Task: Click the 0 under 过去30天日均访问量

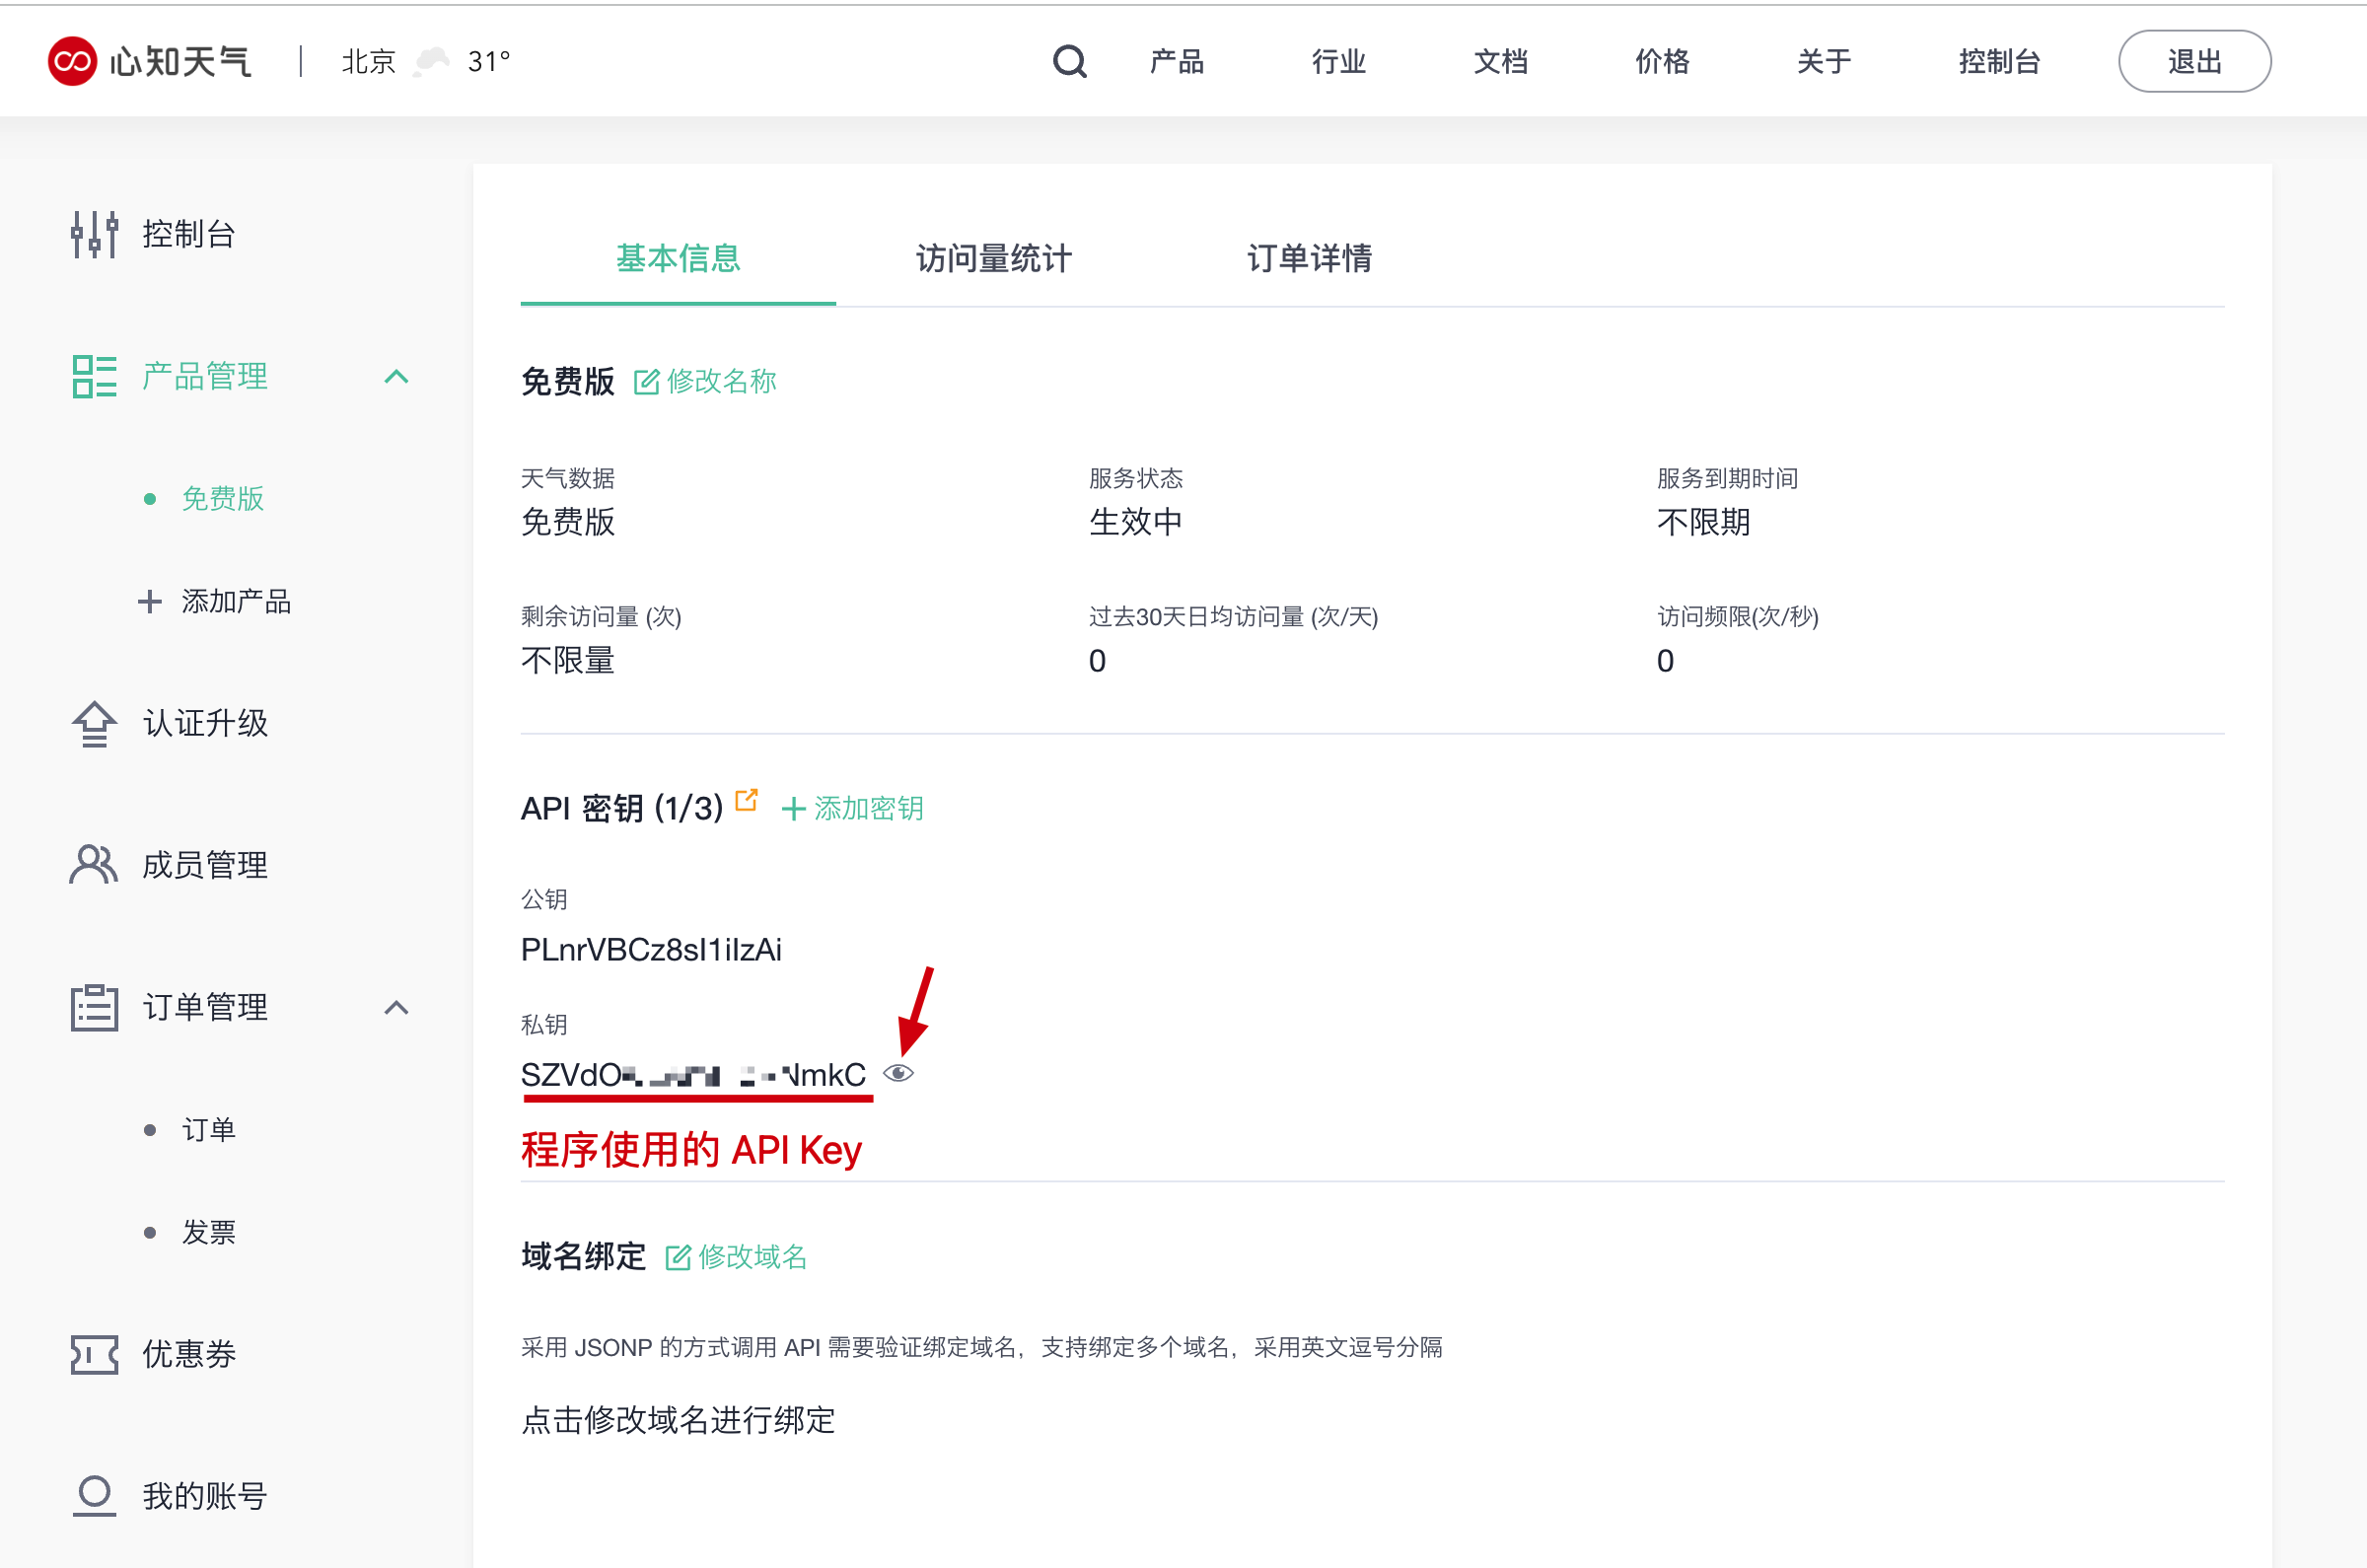Action: click(1097, 661)
